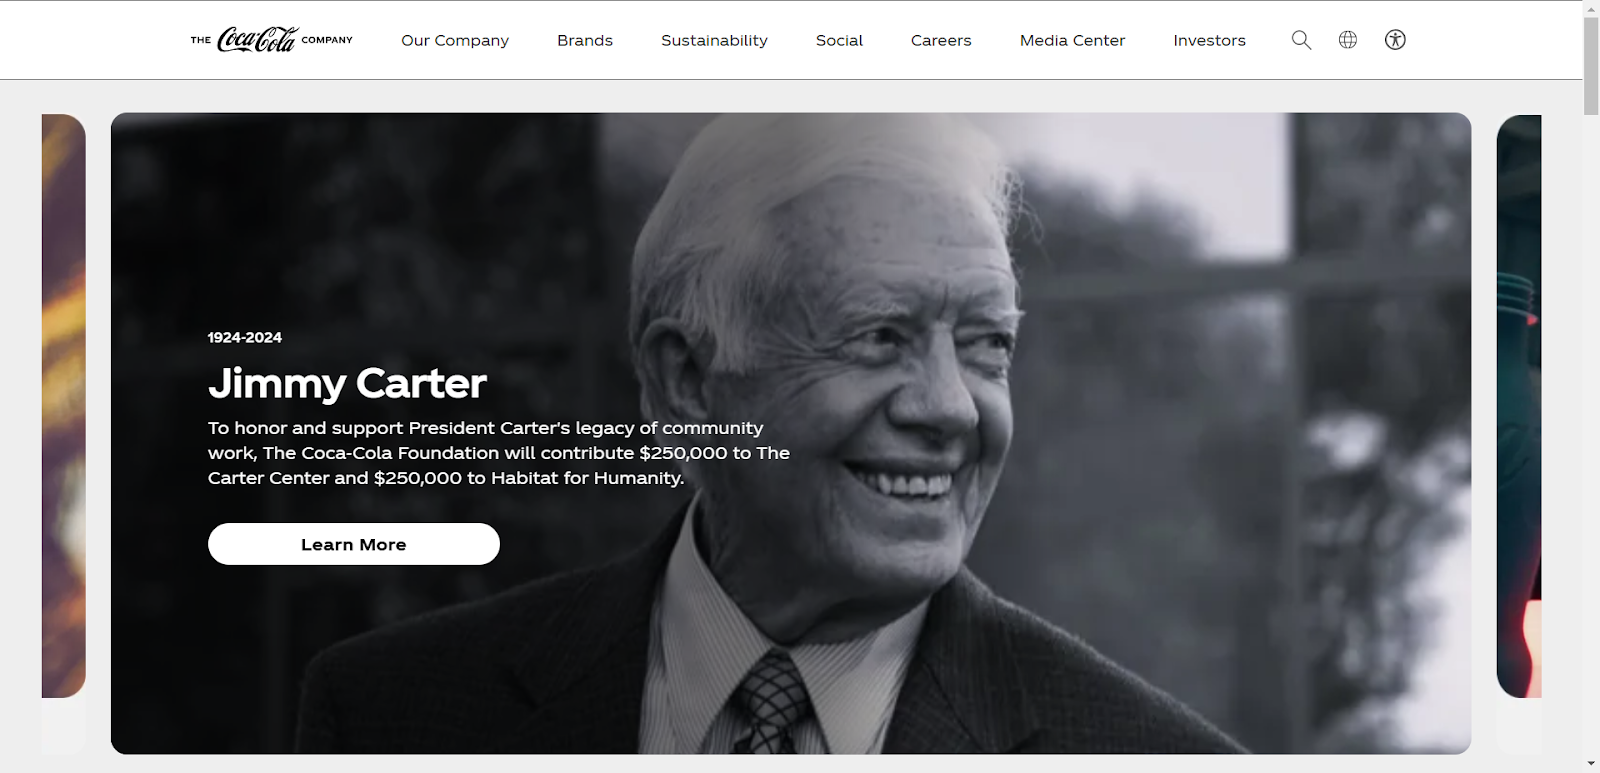Screen dimensions: 1600x773
Task: Click the Jimmy Carter headline
Action: pos(347,384)
